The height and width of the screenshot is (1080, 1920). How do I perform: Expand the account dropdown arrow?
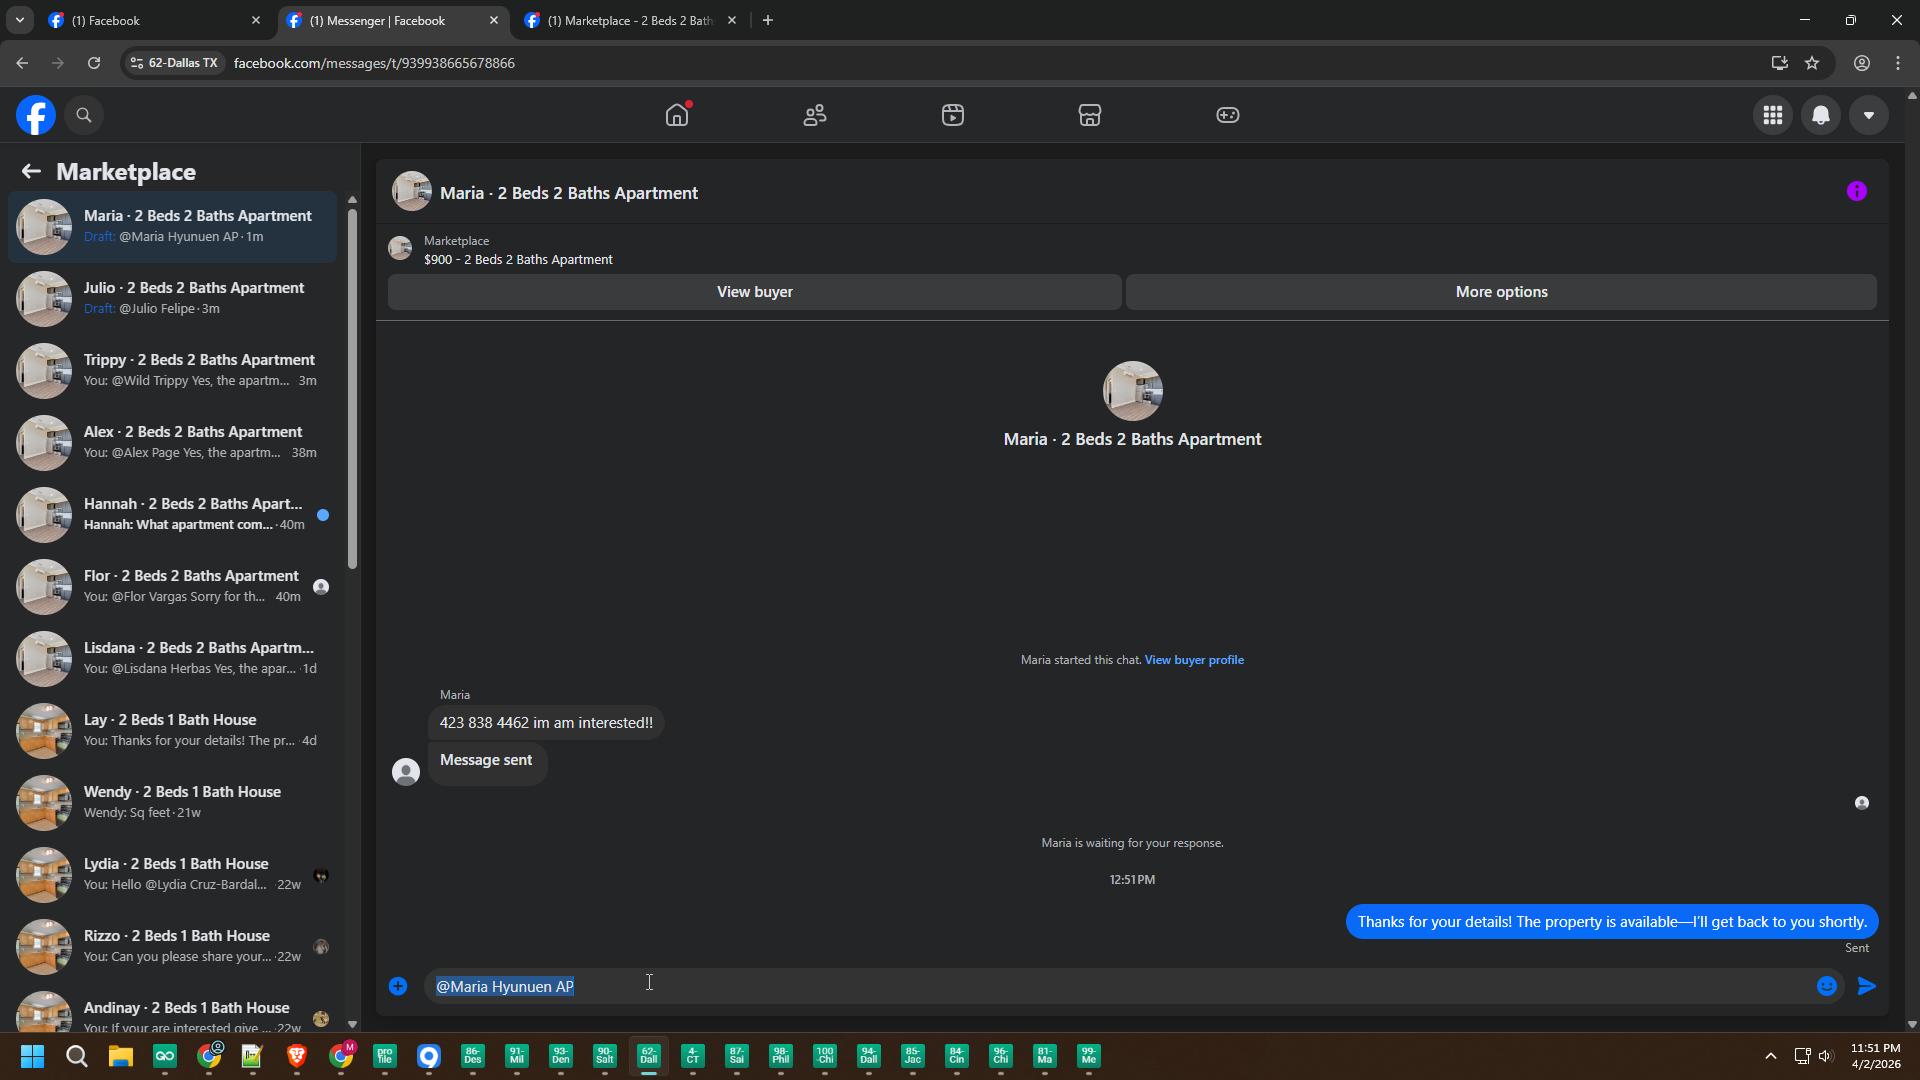(1869, 115)
